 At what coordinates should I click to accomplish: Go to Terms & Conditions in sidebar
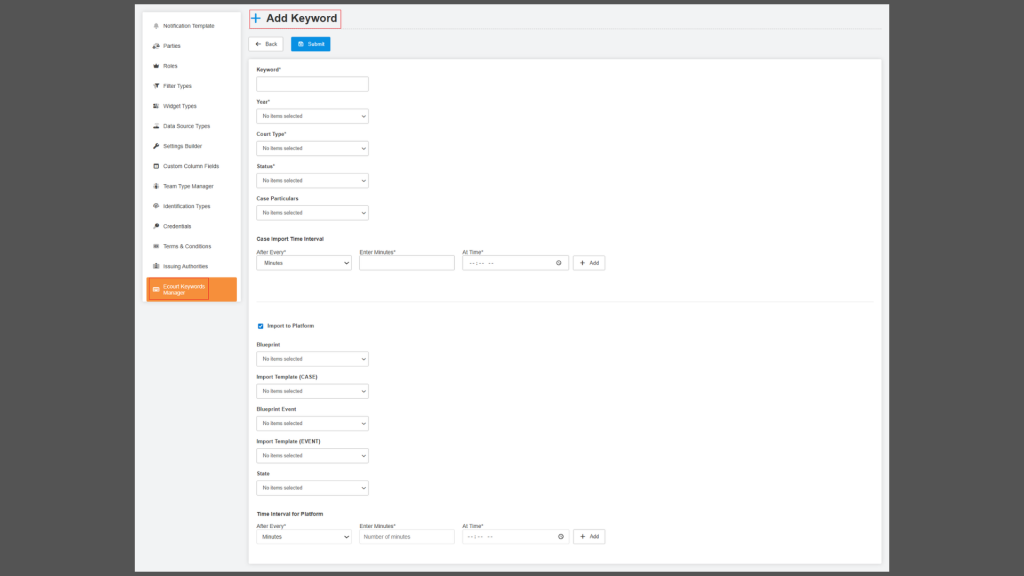click(x=186, y=246)
